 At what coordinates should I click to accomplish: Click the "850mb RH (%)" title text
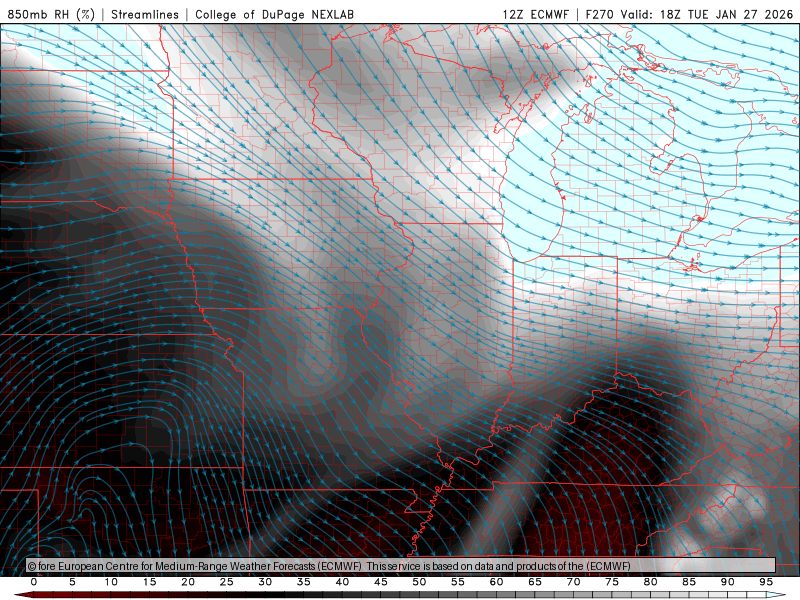[51, 14]
